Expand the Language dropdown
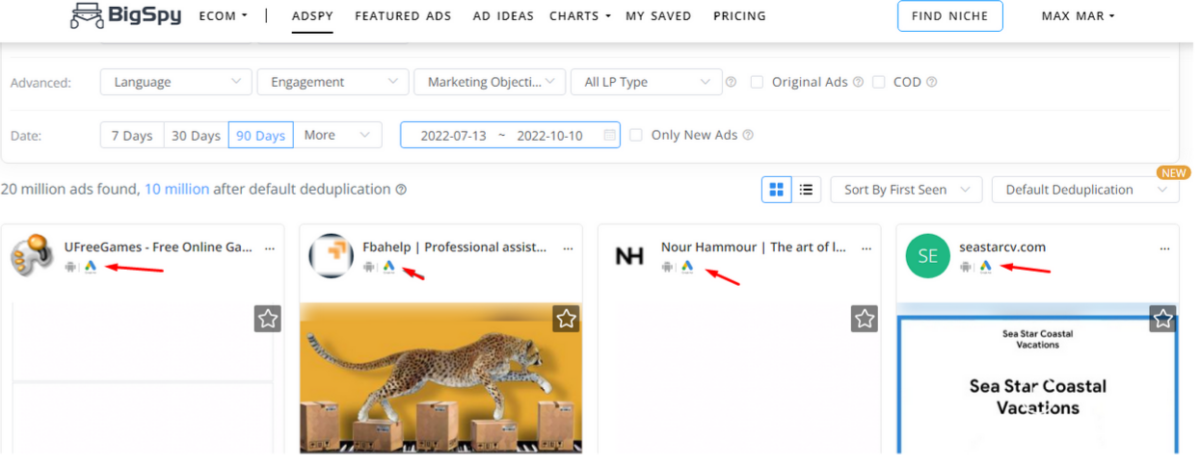This screenshot has width=1200, height=467. coord(176,82)
